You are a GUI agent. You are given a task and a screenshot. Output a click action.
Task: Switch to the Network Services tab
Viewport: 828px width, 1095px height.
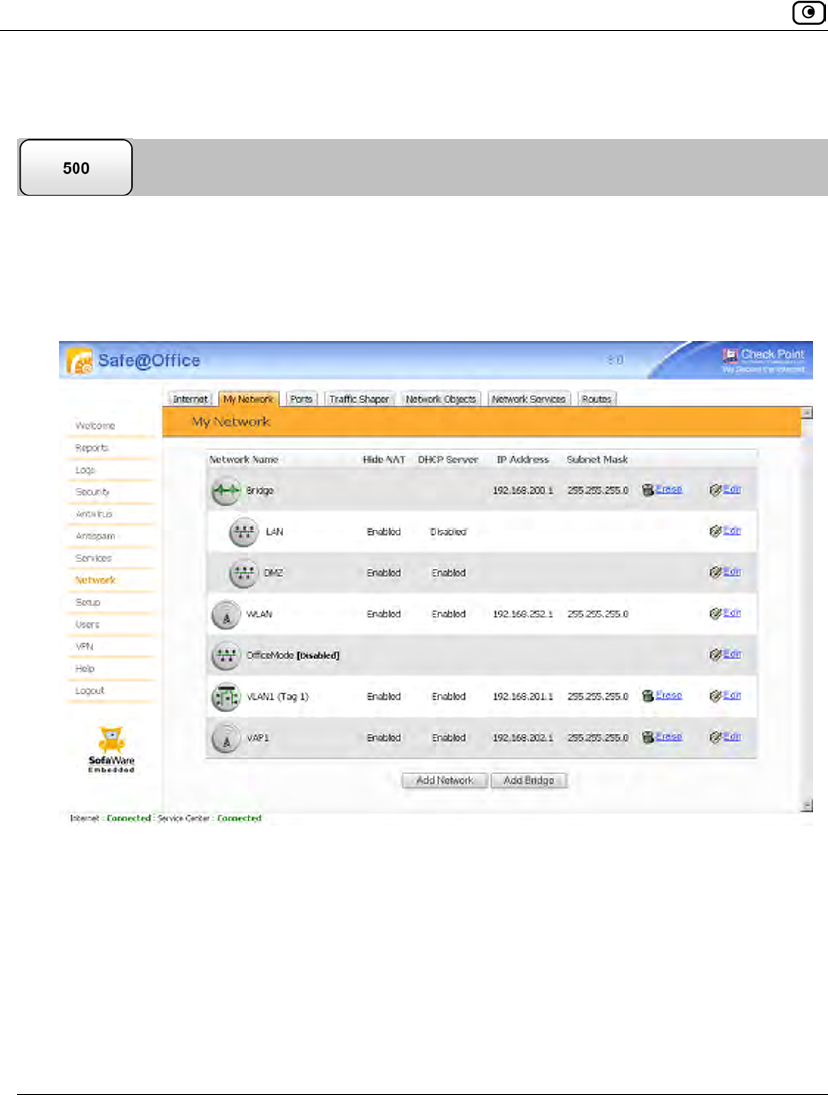[x=528, y=399]
